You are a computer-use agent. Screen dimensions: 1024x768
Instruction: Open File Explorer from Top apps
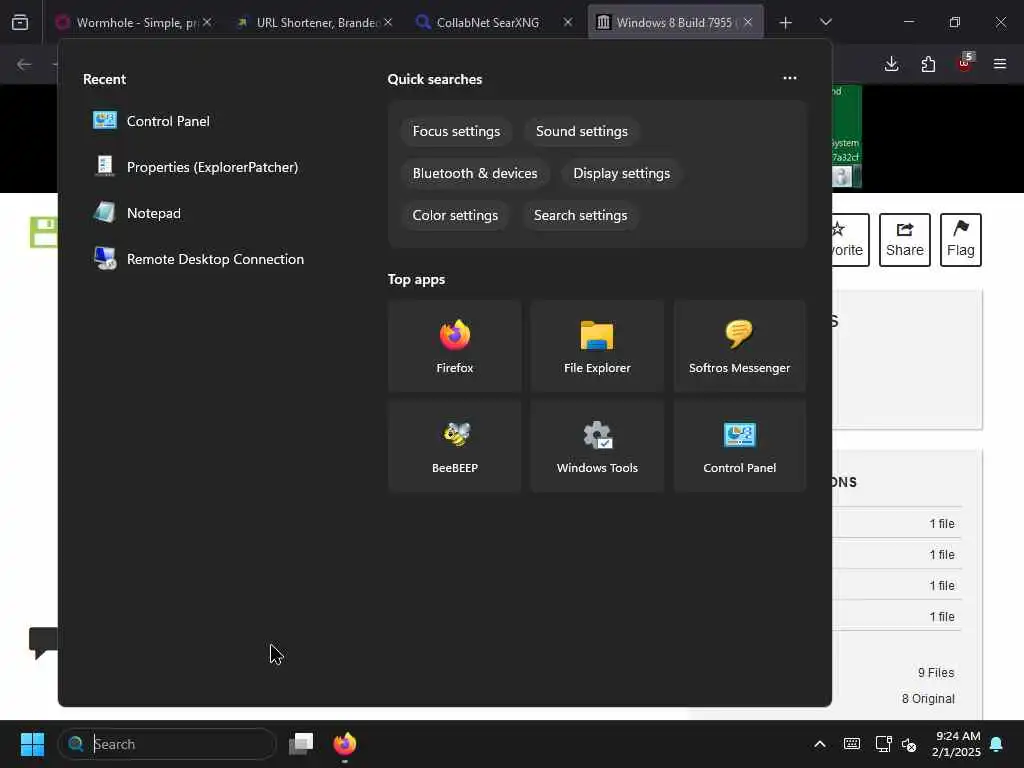[597, 346]
